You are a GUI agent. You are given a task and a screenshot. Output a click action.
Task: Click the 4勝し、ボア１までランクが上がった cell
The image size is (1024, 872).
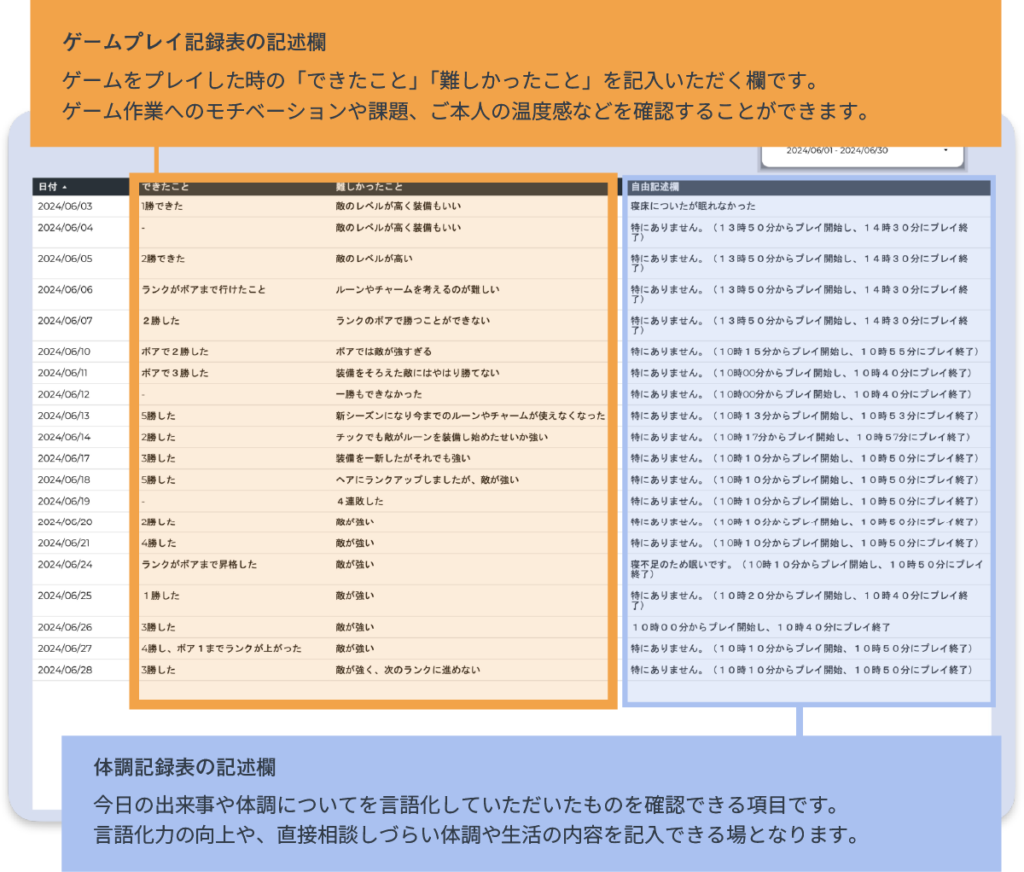[221, 648]
